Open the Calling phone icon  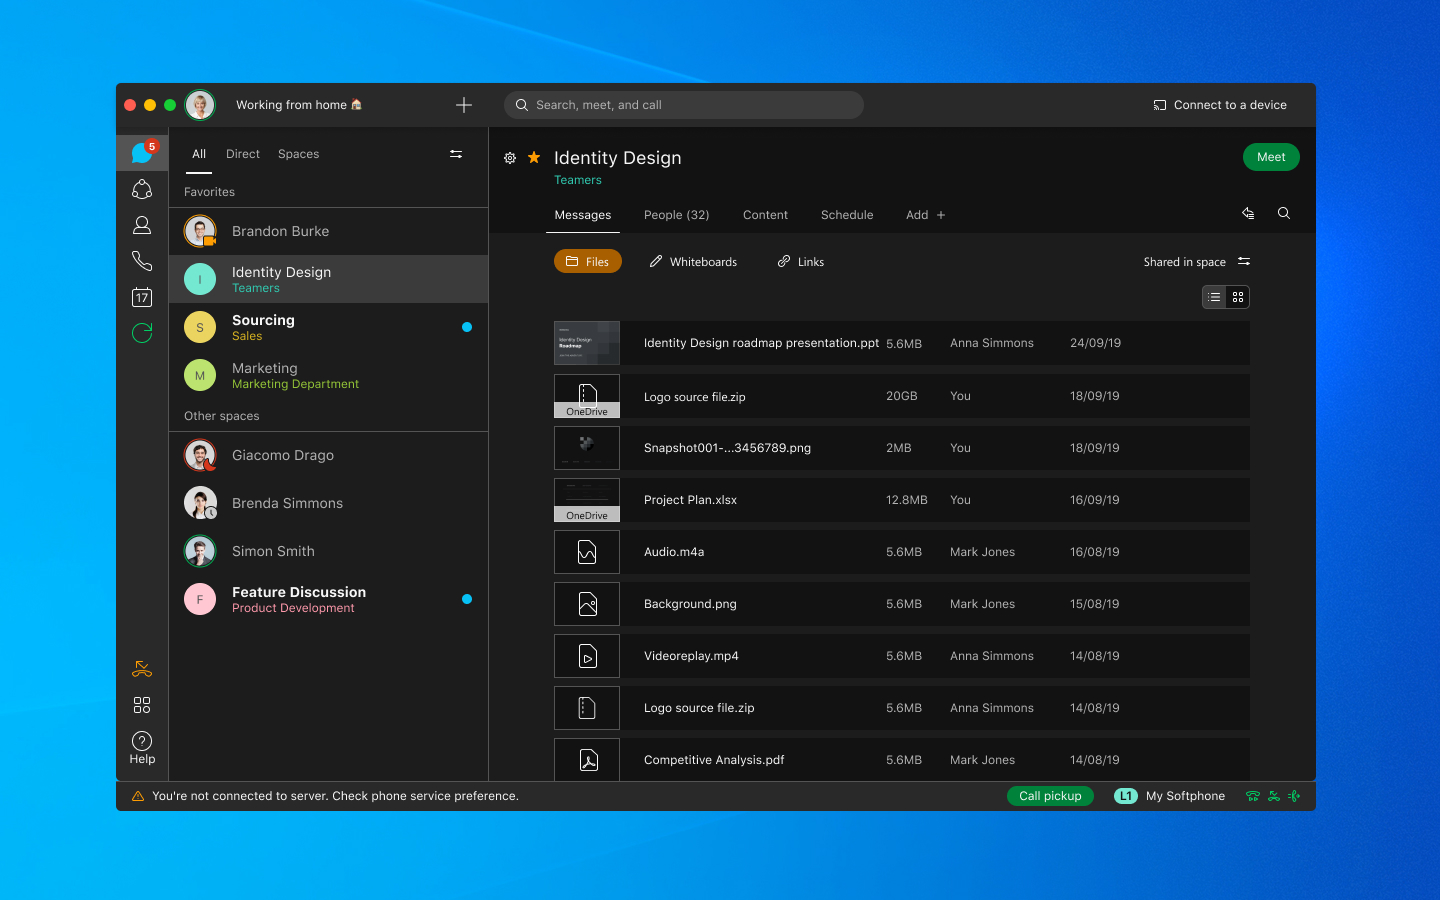pyautogui.click(x=142, y=261)
